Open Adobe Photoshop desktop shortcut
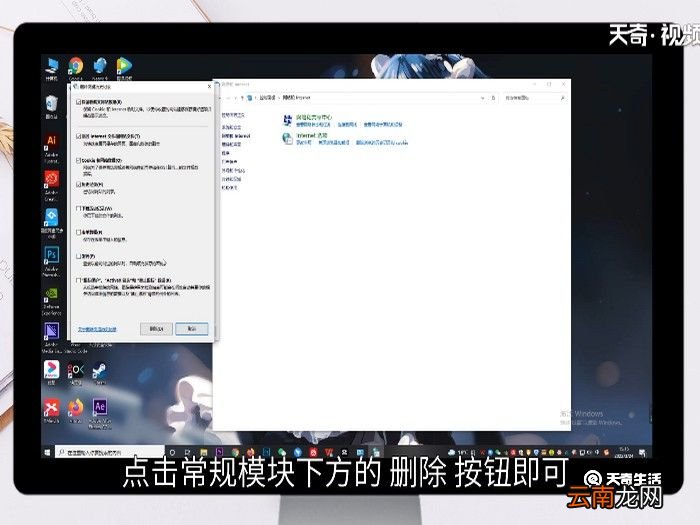 [52, 262]
